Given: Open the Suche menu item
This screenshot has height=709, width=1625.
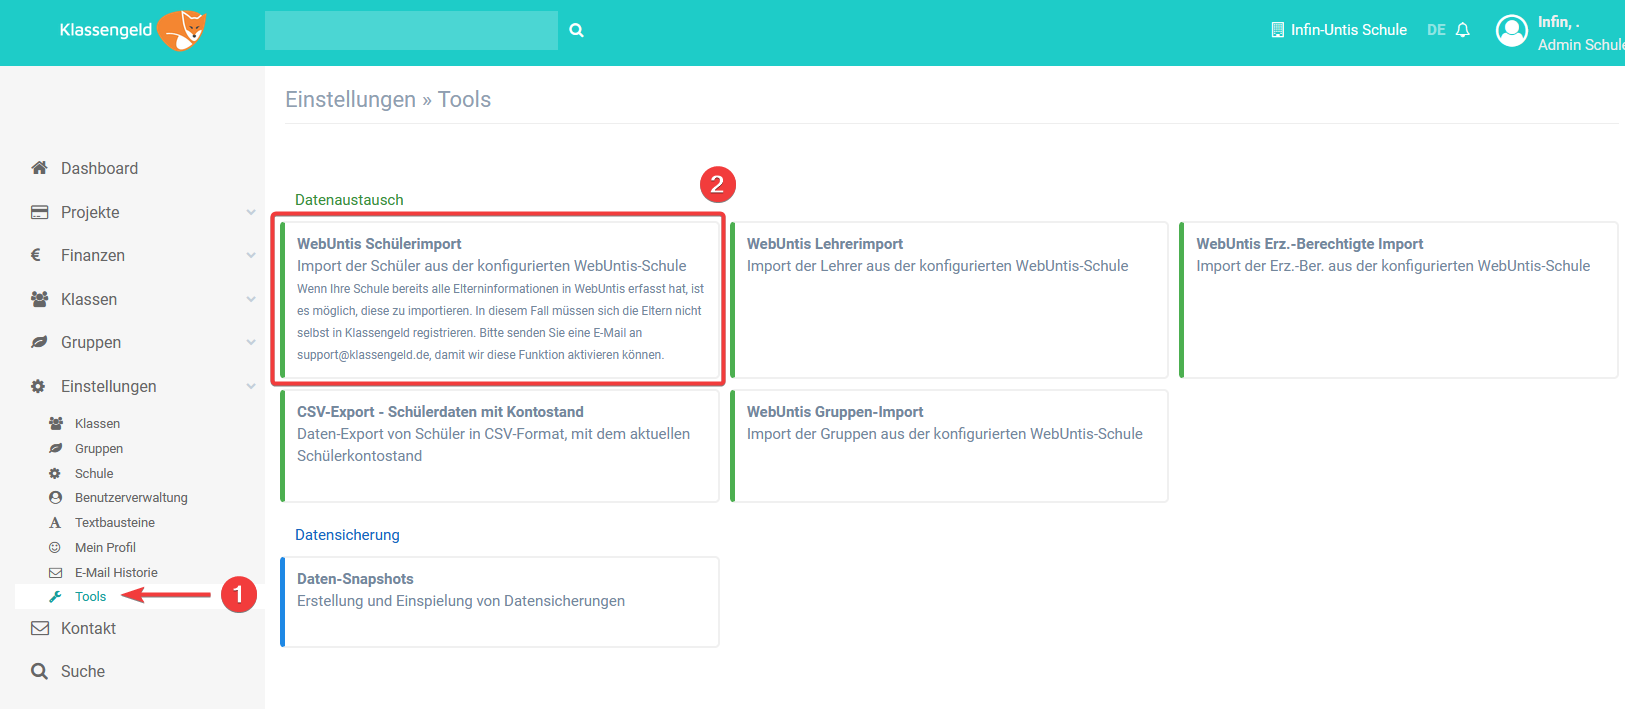Looking at the screenshot, I should coord(83,672).
